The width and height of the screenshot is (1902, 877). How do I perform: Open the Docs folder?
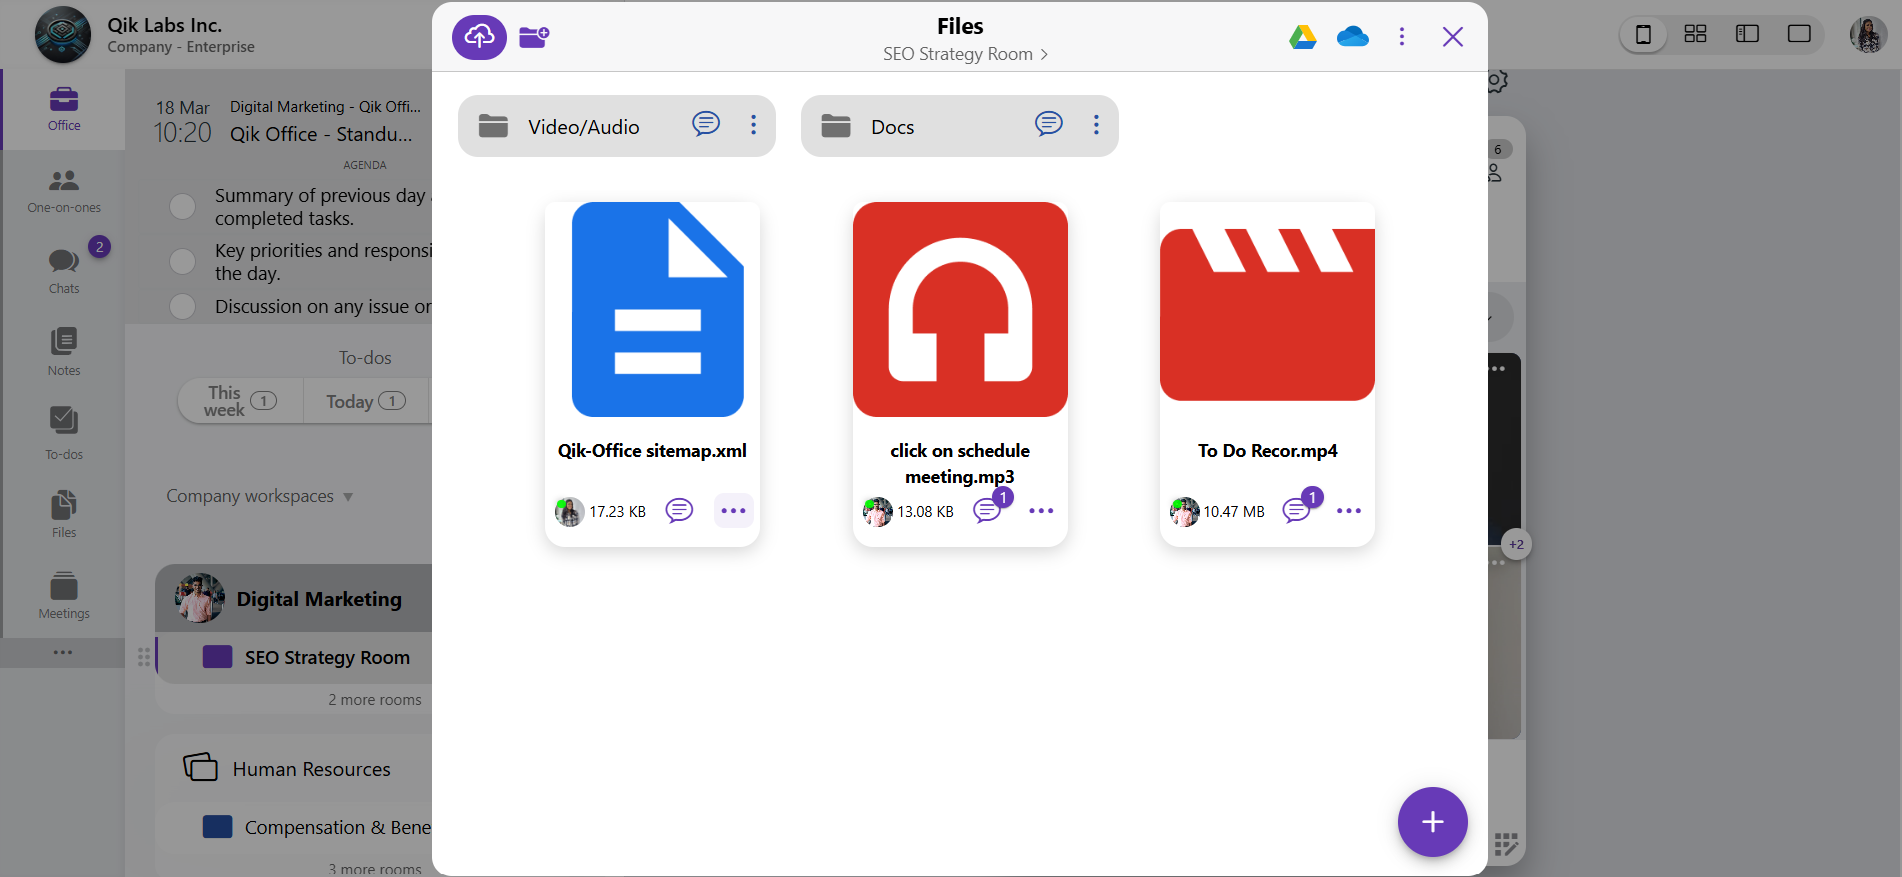[x=892, y=127]
